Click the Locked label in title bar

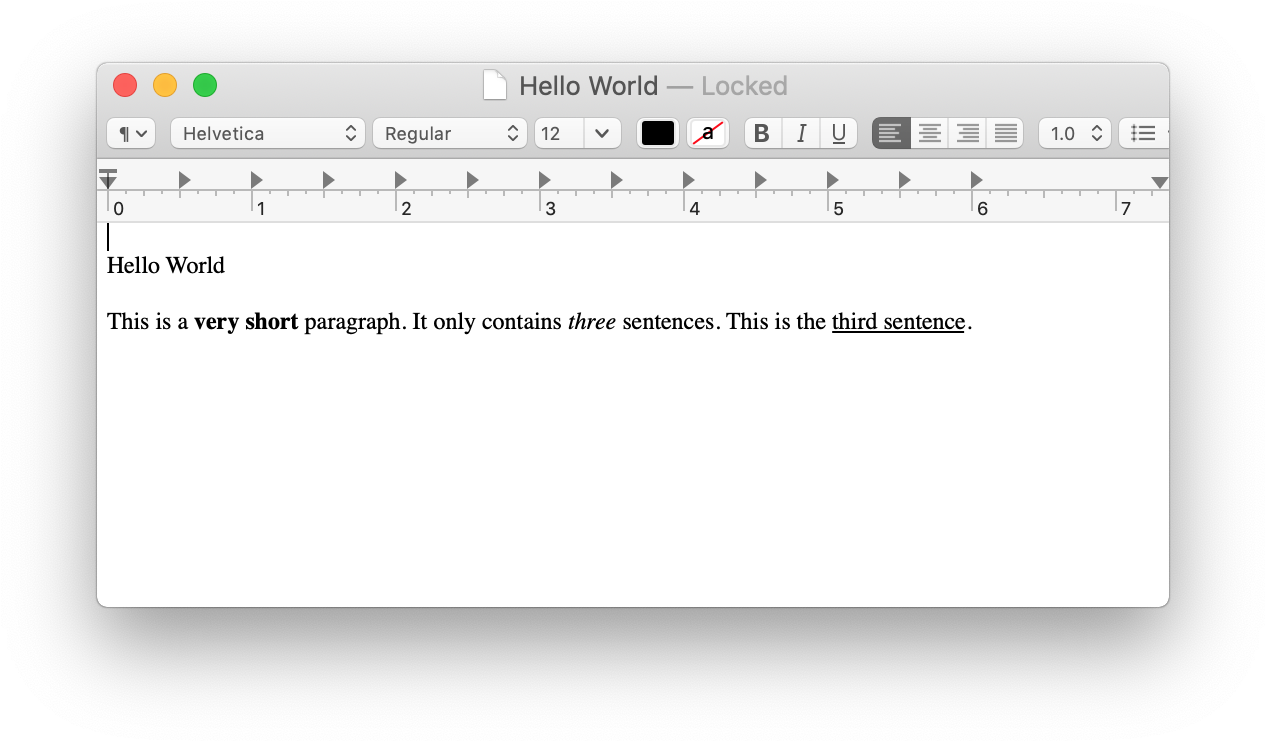744,86
